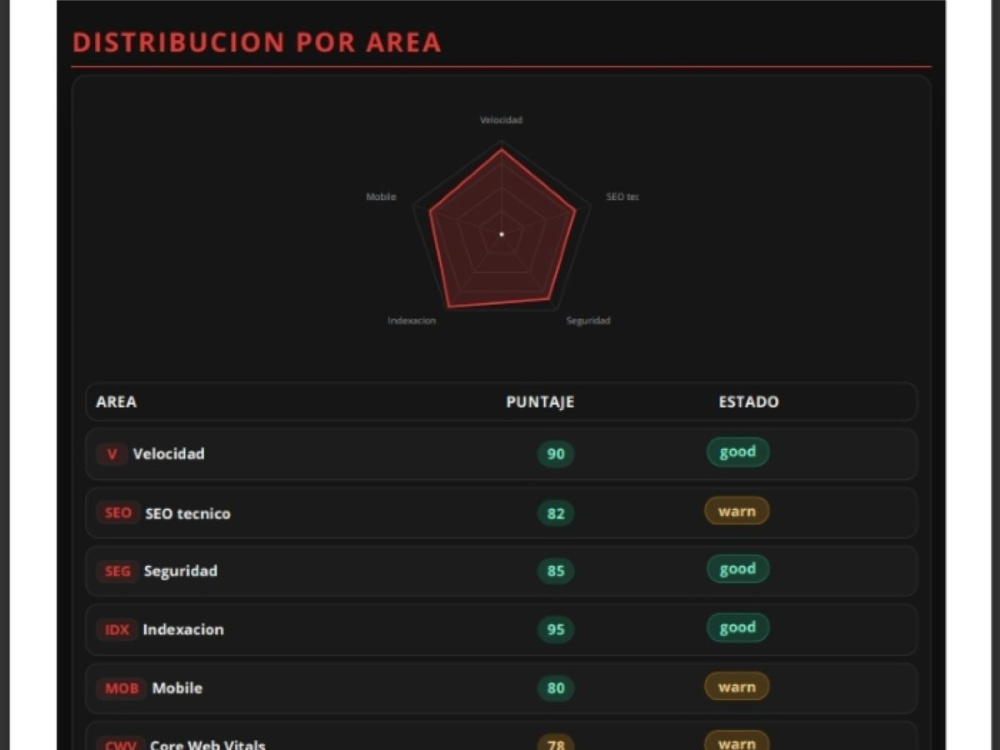
Task: Click the Velocidad label on radar chart
Action: tap(501, 120)
